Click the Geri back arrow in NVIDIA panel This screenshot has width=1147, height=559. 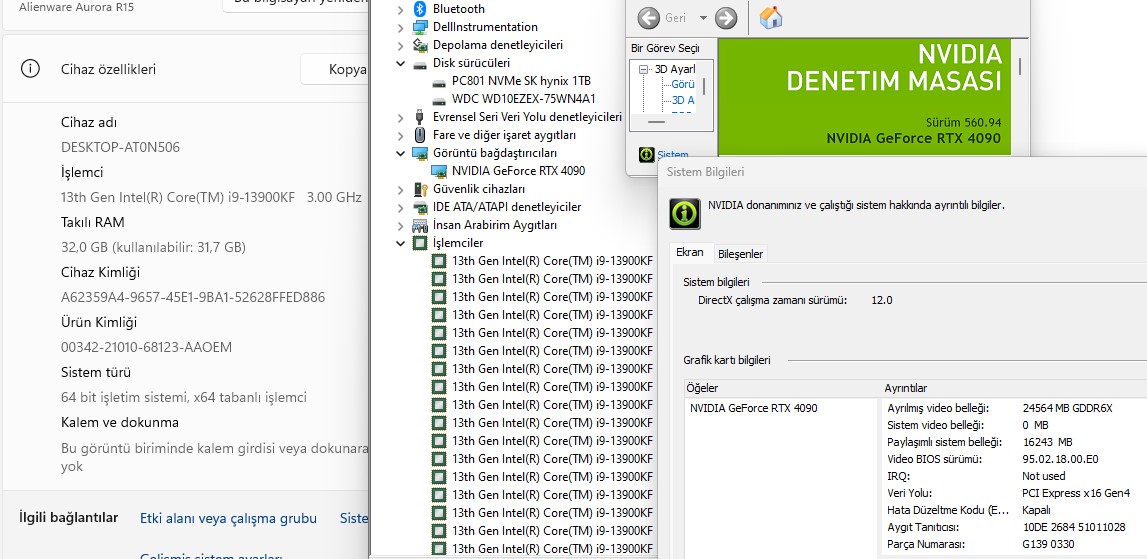[x=649, y=18]
